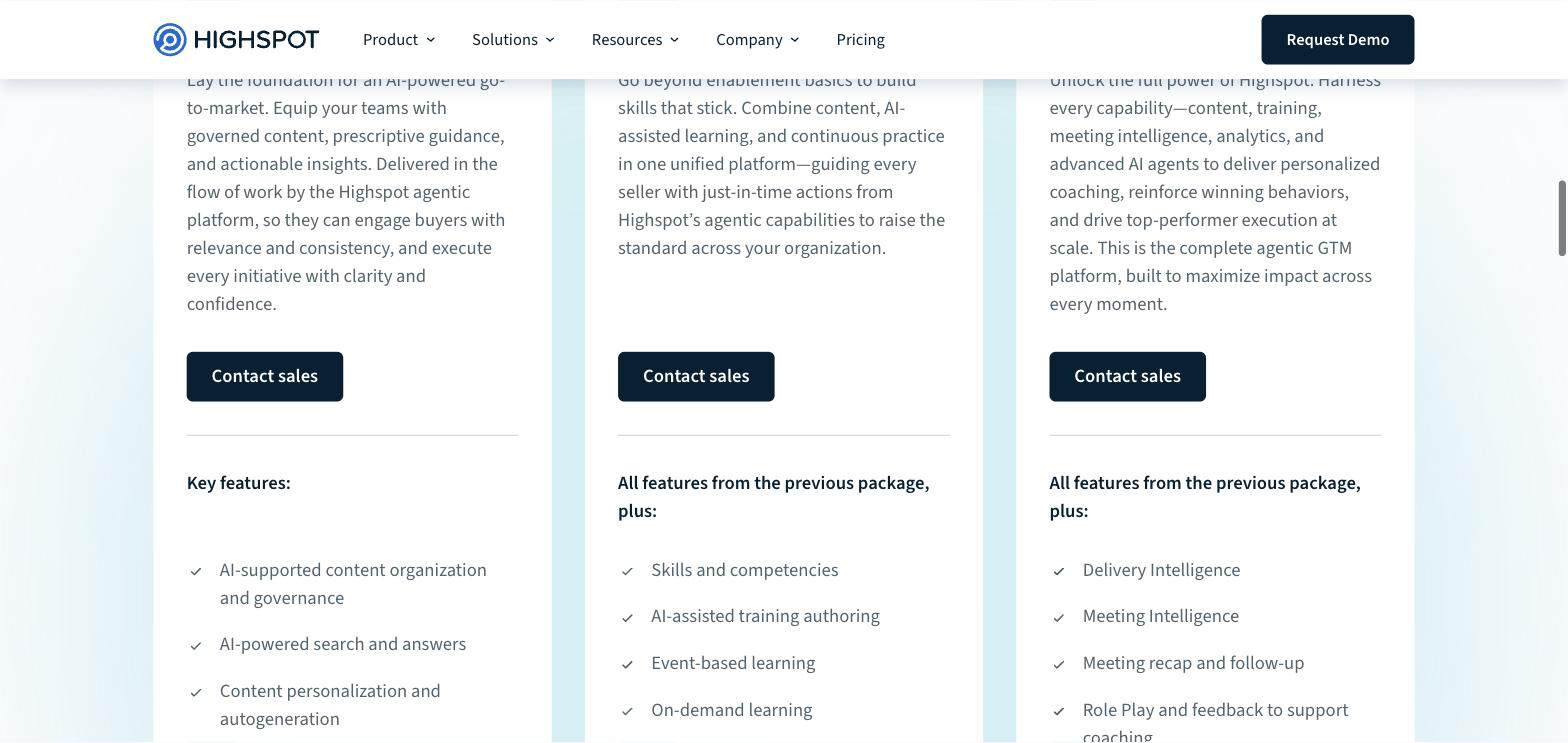Click checkmark next to AI-assisted training authoring
The height and width of the screenshot is (743, 1568).
point(627,618)
